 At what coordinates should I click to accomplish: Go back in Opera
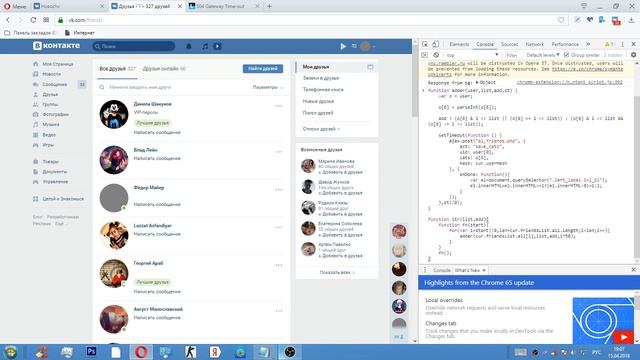coord(8,20)
